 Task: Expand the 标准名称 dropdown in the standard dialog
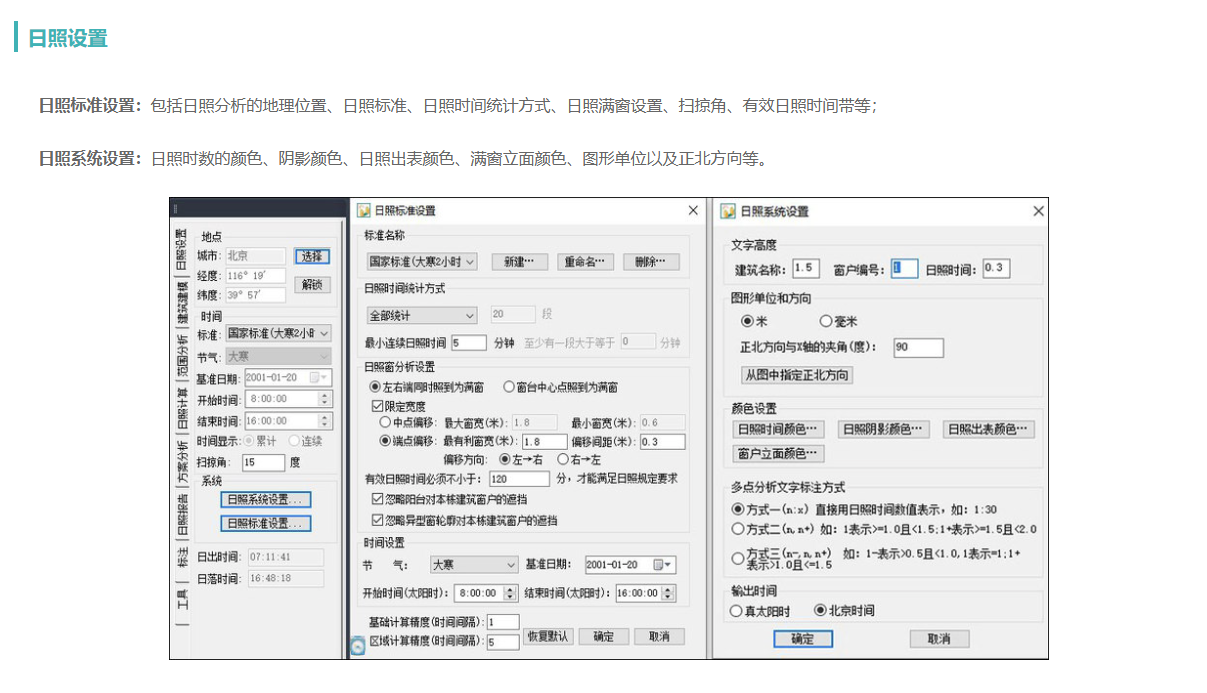click(470, 262)
